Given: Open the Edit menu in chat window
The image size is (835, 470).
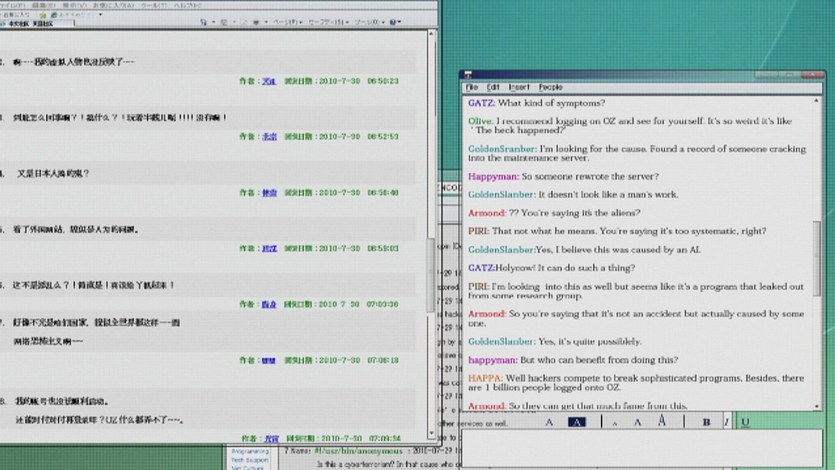Looking at the screenshot, I should (x=494, y=88).
